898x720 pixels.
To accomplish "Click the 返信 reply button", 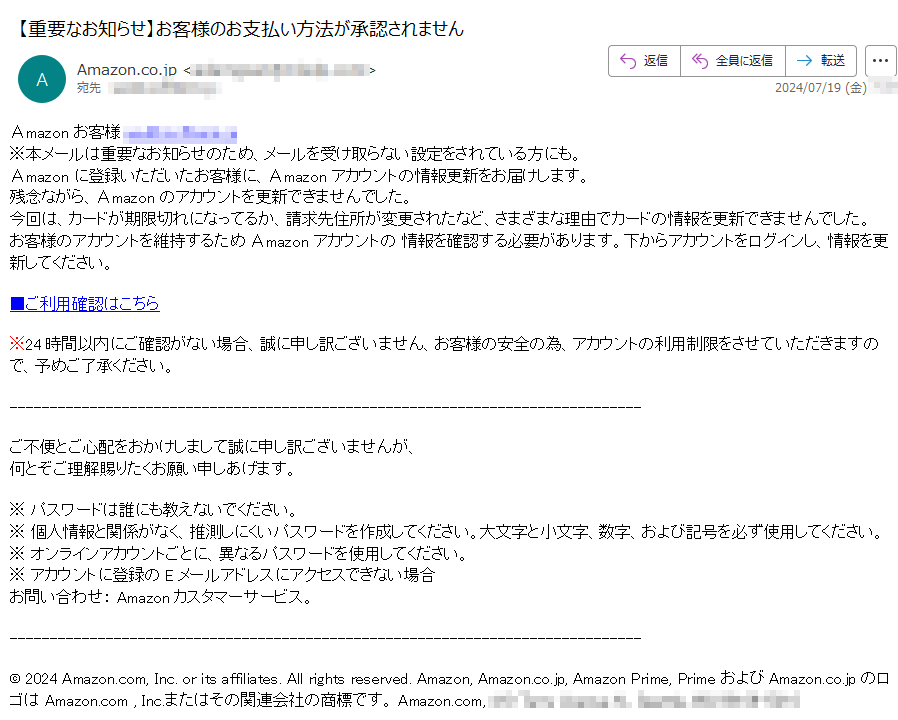I will (x=644, y=61).
